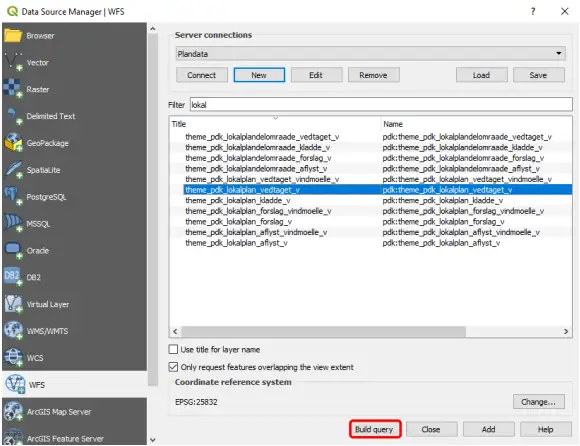
Task: Open the GeoPackage source icon
Action: tap(13, 143)
